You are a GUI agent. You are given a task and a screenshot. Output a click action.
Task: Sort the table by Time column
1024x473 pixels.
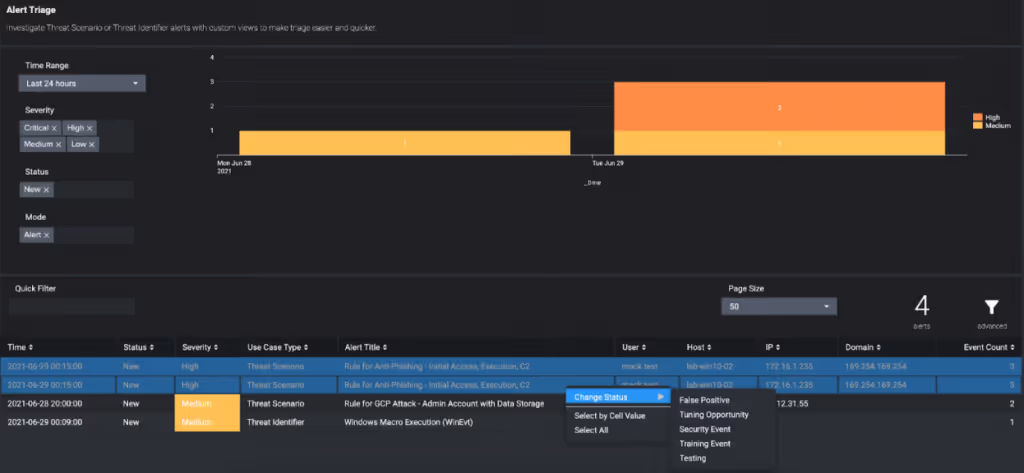20,348
